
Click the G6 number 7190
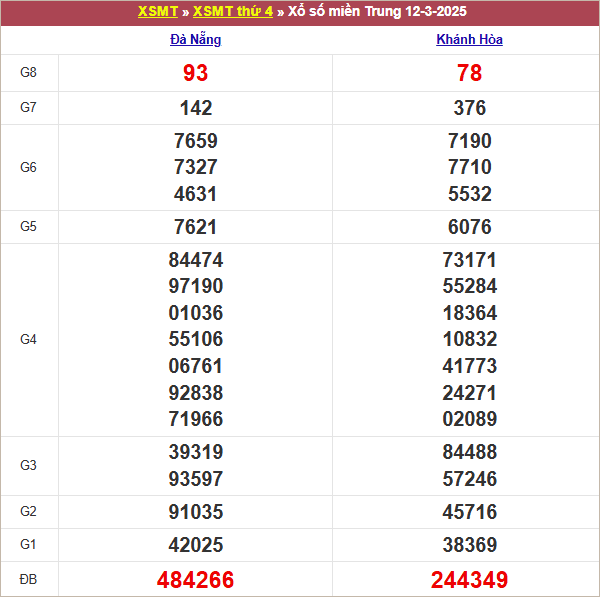coord(470,141)
